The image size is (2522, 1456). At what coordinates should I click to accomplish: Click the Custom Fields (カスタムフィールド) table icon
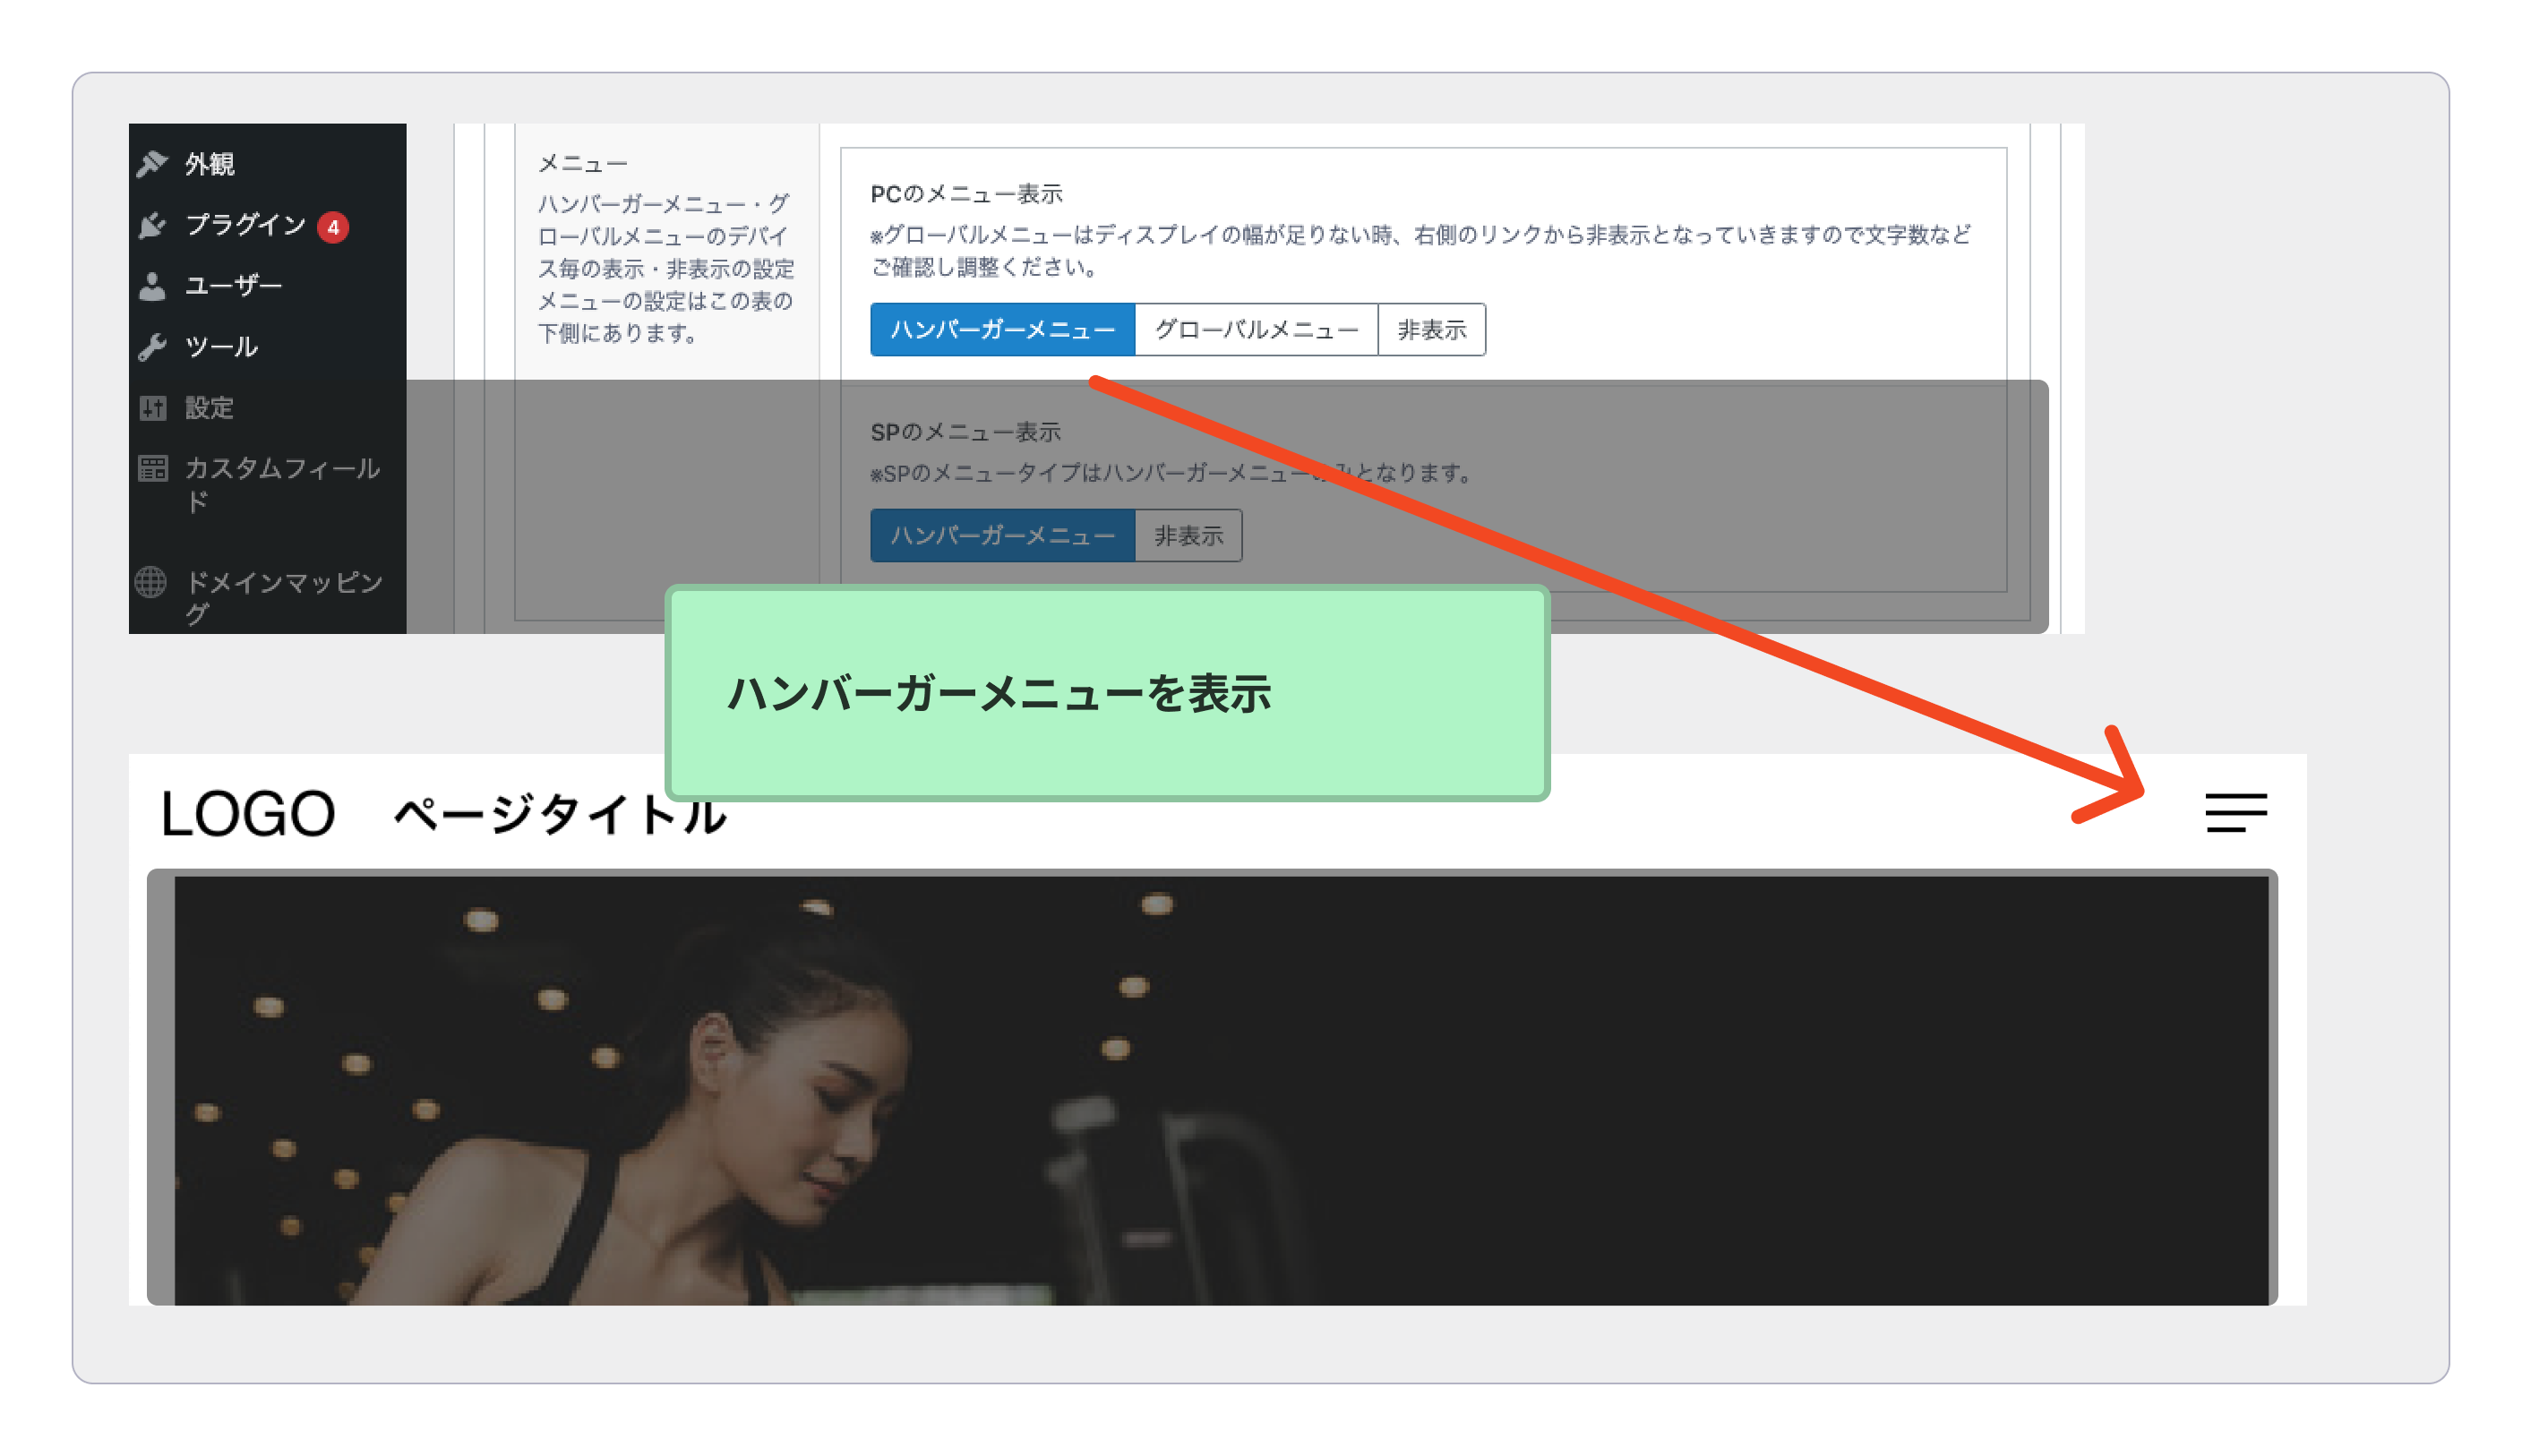coord(152,468)
